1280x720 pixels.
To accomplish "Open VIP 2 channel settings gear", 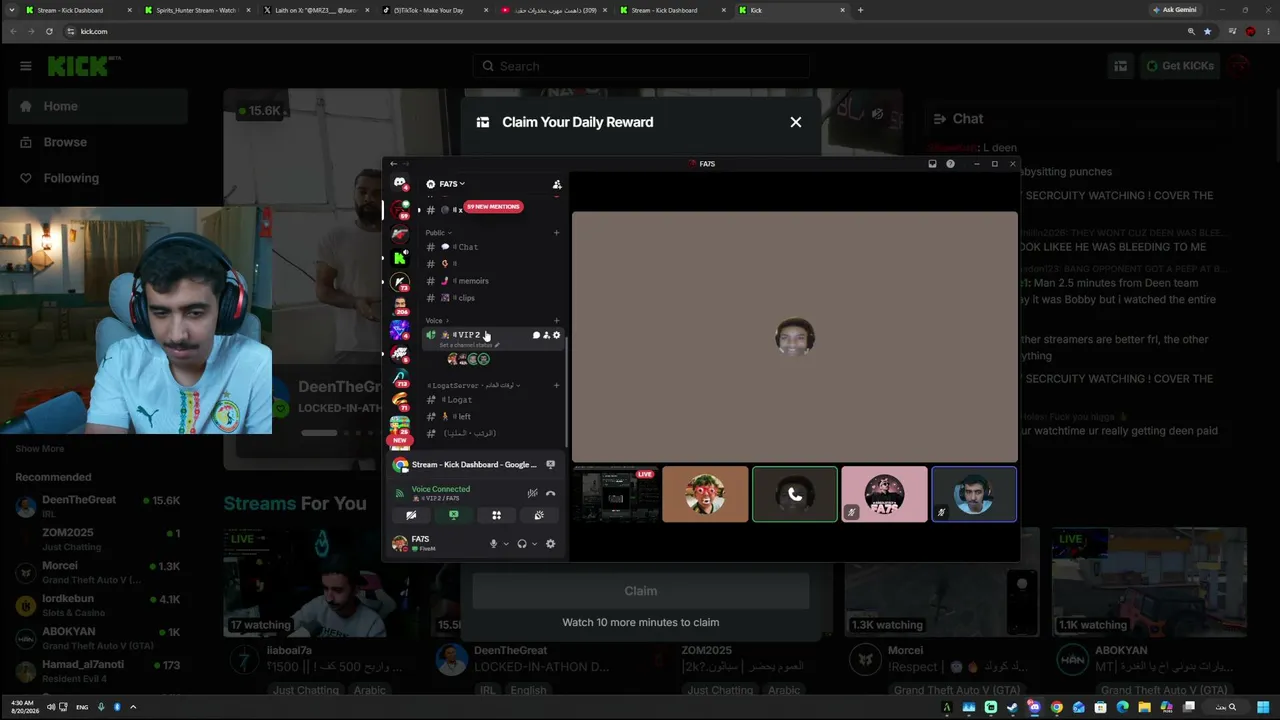I will tap(557, 335).
